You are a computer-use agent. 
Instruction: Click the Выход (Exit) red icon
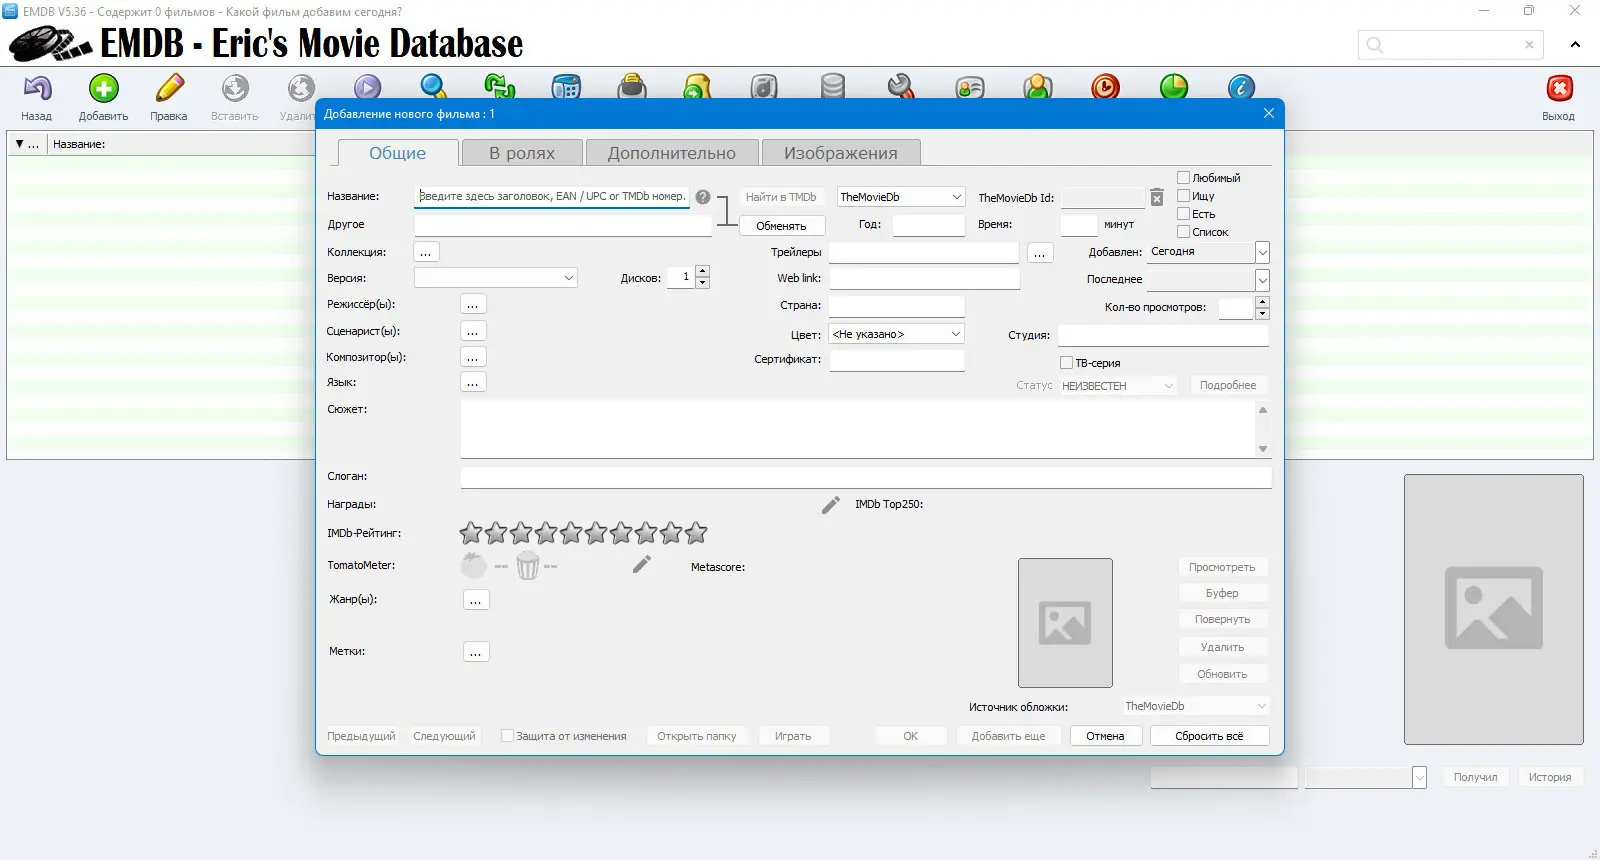1558,90
